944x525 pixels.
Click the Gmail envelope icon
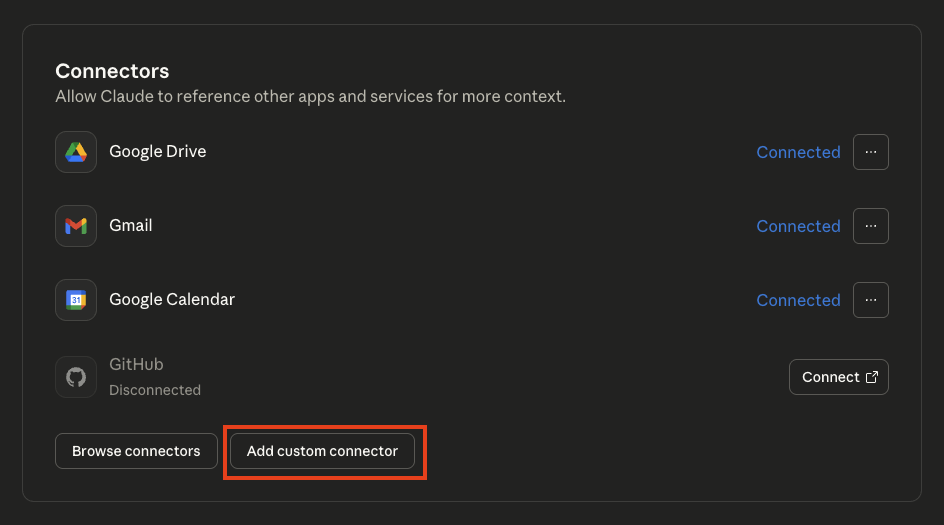[x=76, y=226]
